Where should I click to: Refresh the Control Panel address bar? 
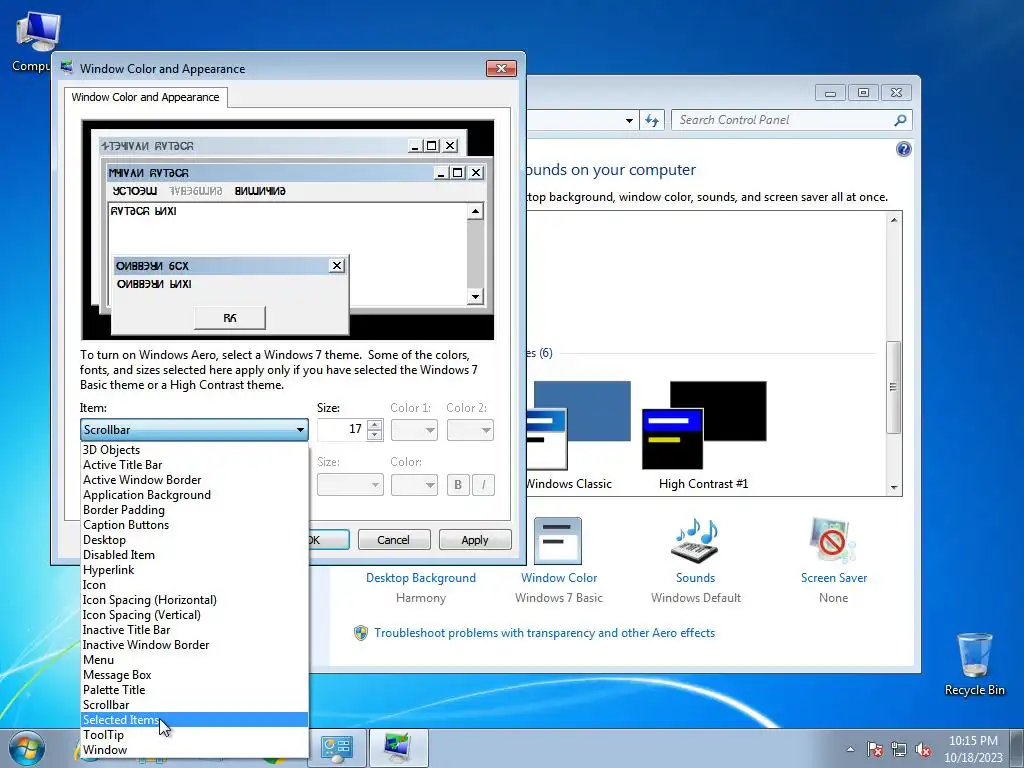point(652,120)
